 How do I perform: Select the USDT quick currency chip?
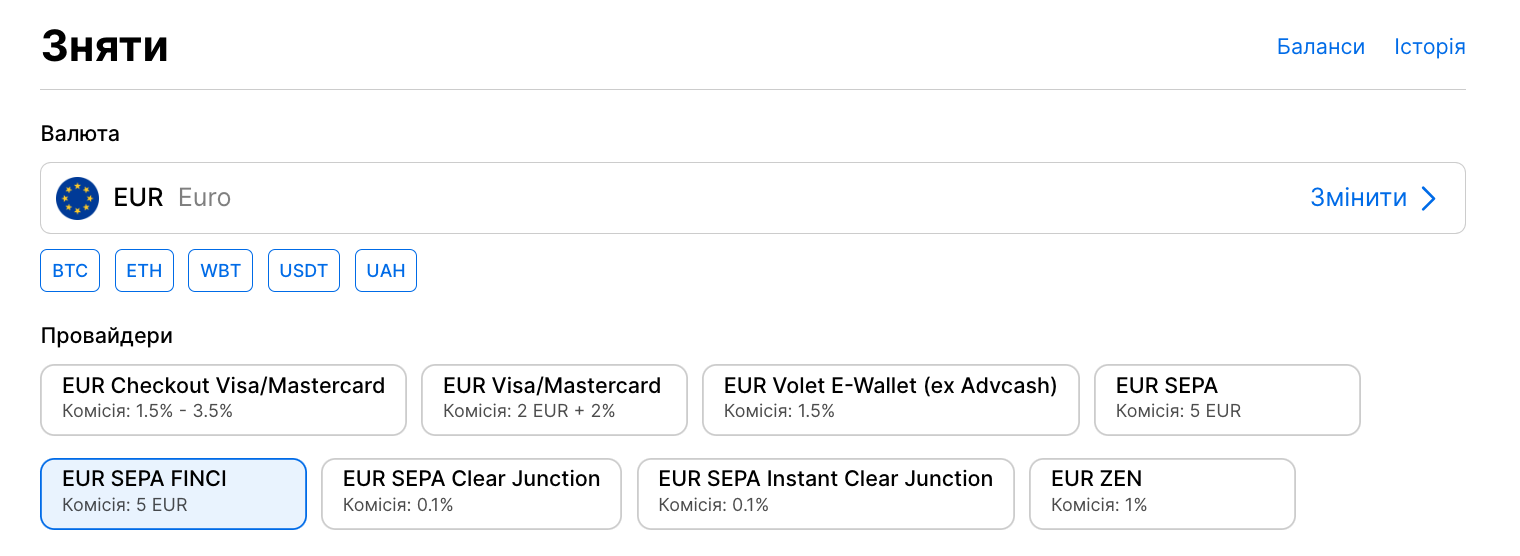pos(304,271)
